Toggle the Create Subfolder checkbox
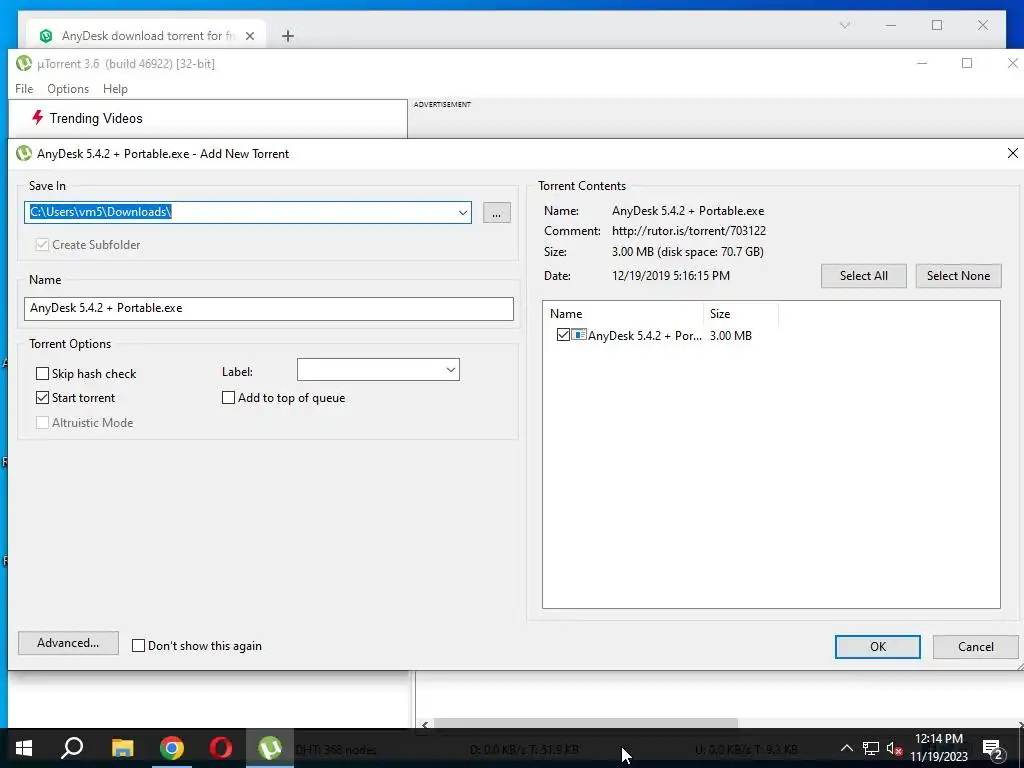The image size is (1024, 768). [x=42, y=245]
